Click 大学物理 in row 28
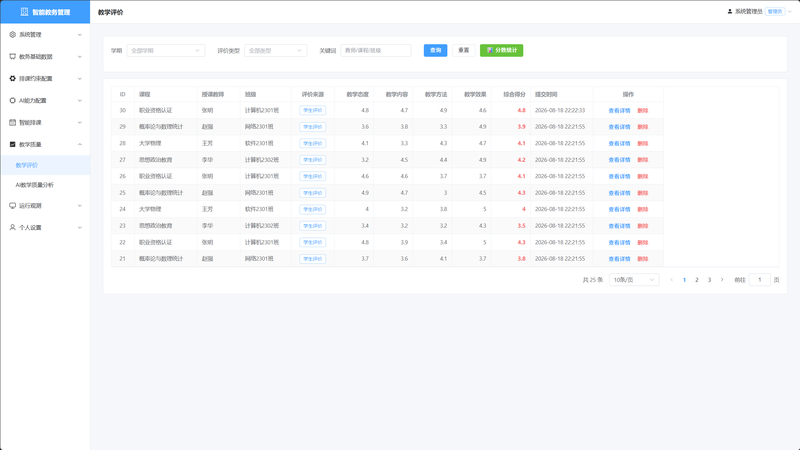The image size is (800, 450). point(150,143)
